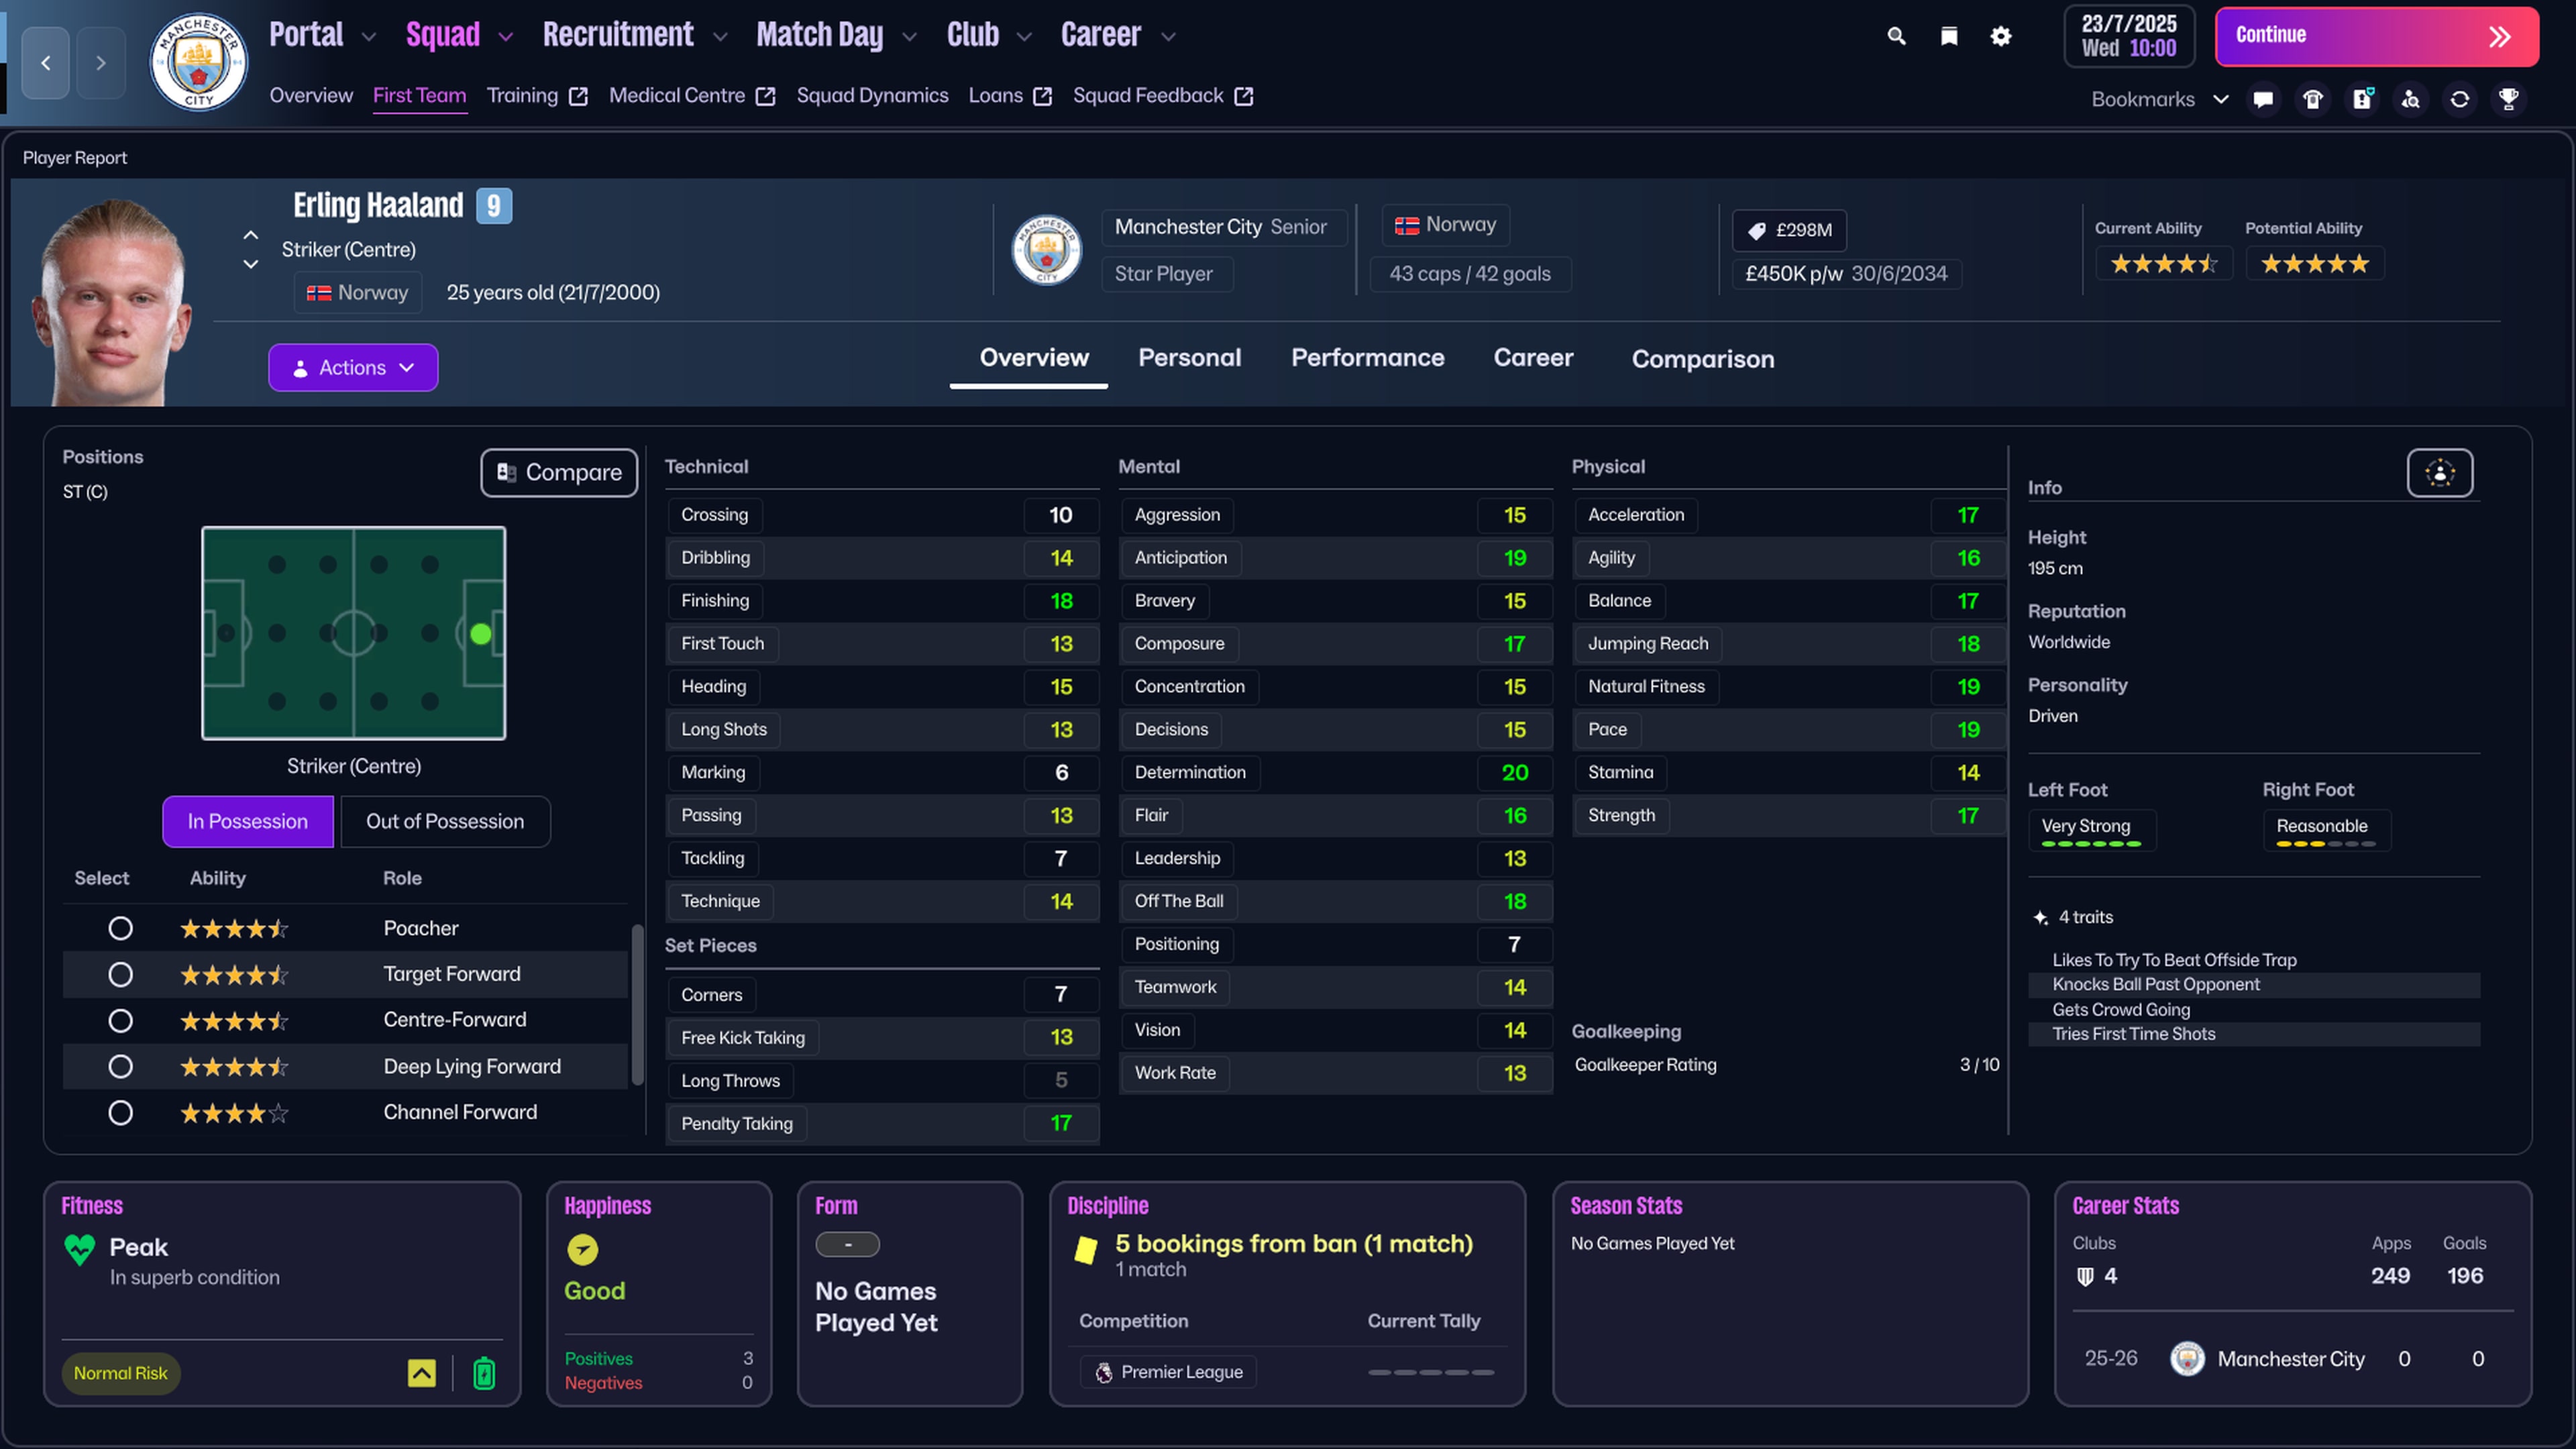Click the Current Tally booking progress indicator
2576x1449 pixels.
tap(1432, 1373)
